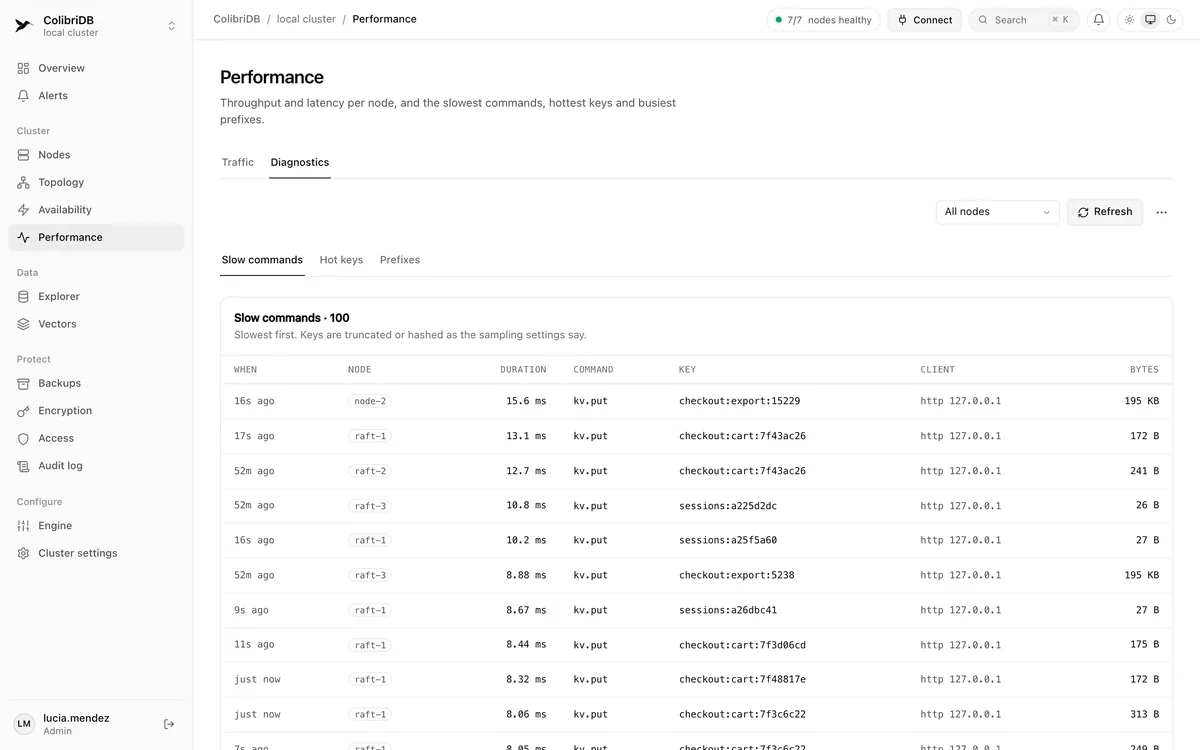Click the 9s ago timestamp
Screen dimensions: 1200x750
tap(251, 610)
